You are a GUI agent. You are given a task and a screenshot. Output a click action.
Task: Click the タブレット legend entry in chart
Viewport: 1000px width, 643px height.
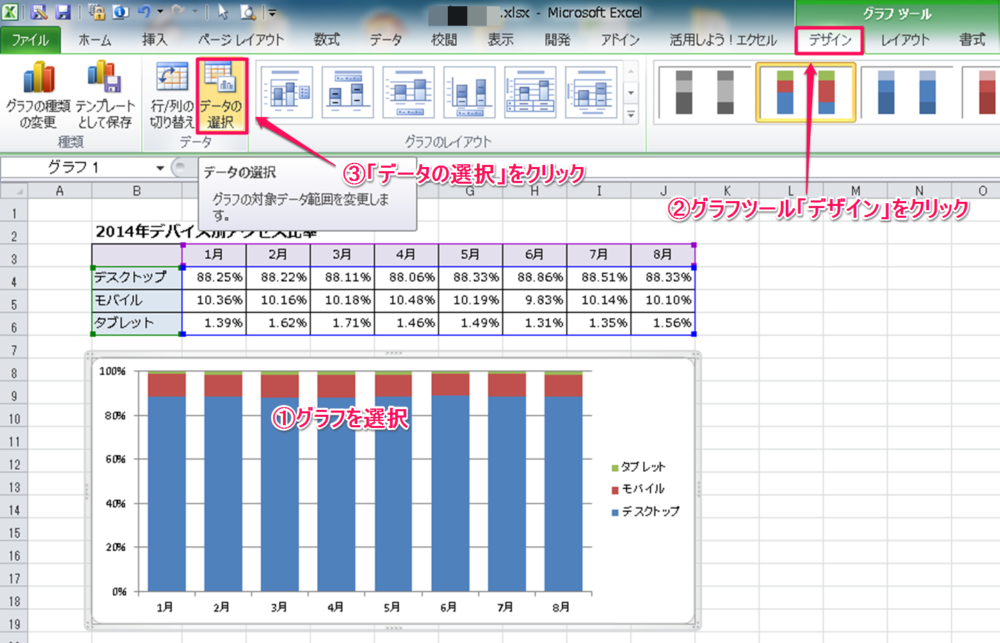click(x=642, y=468)
